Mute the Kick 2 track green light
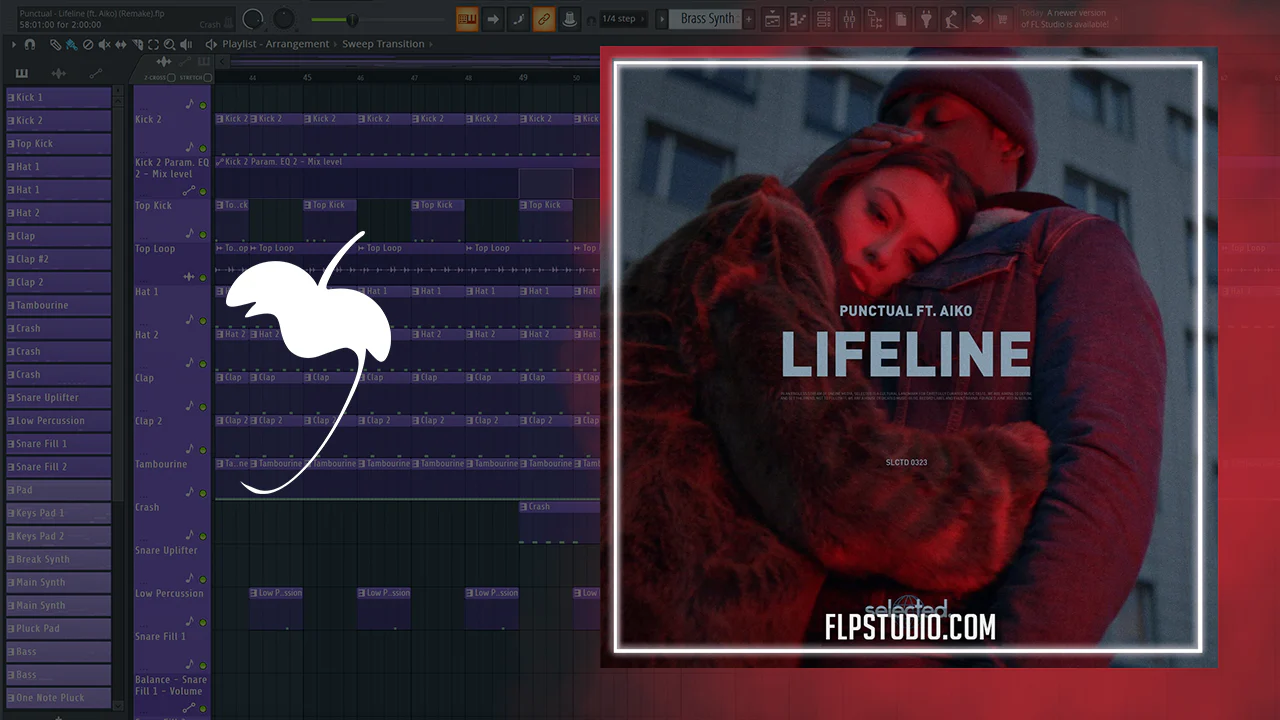1280x720 pixels. (x=203, y=148)
